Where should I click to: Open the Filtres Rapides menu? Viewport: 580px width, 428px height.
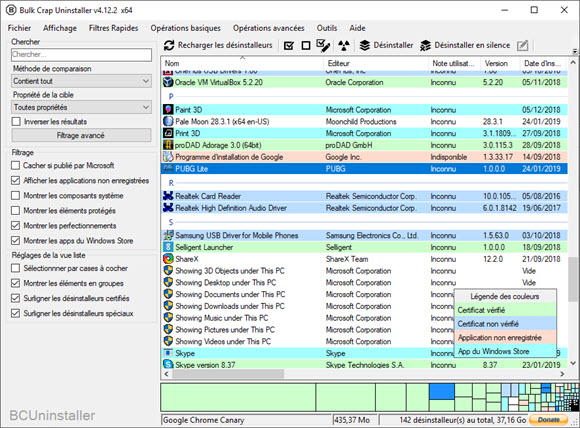[114, 28]
